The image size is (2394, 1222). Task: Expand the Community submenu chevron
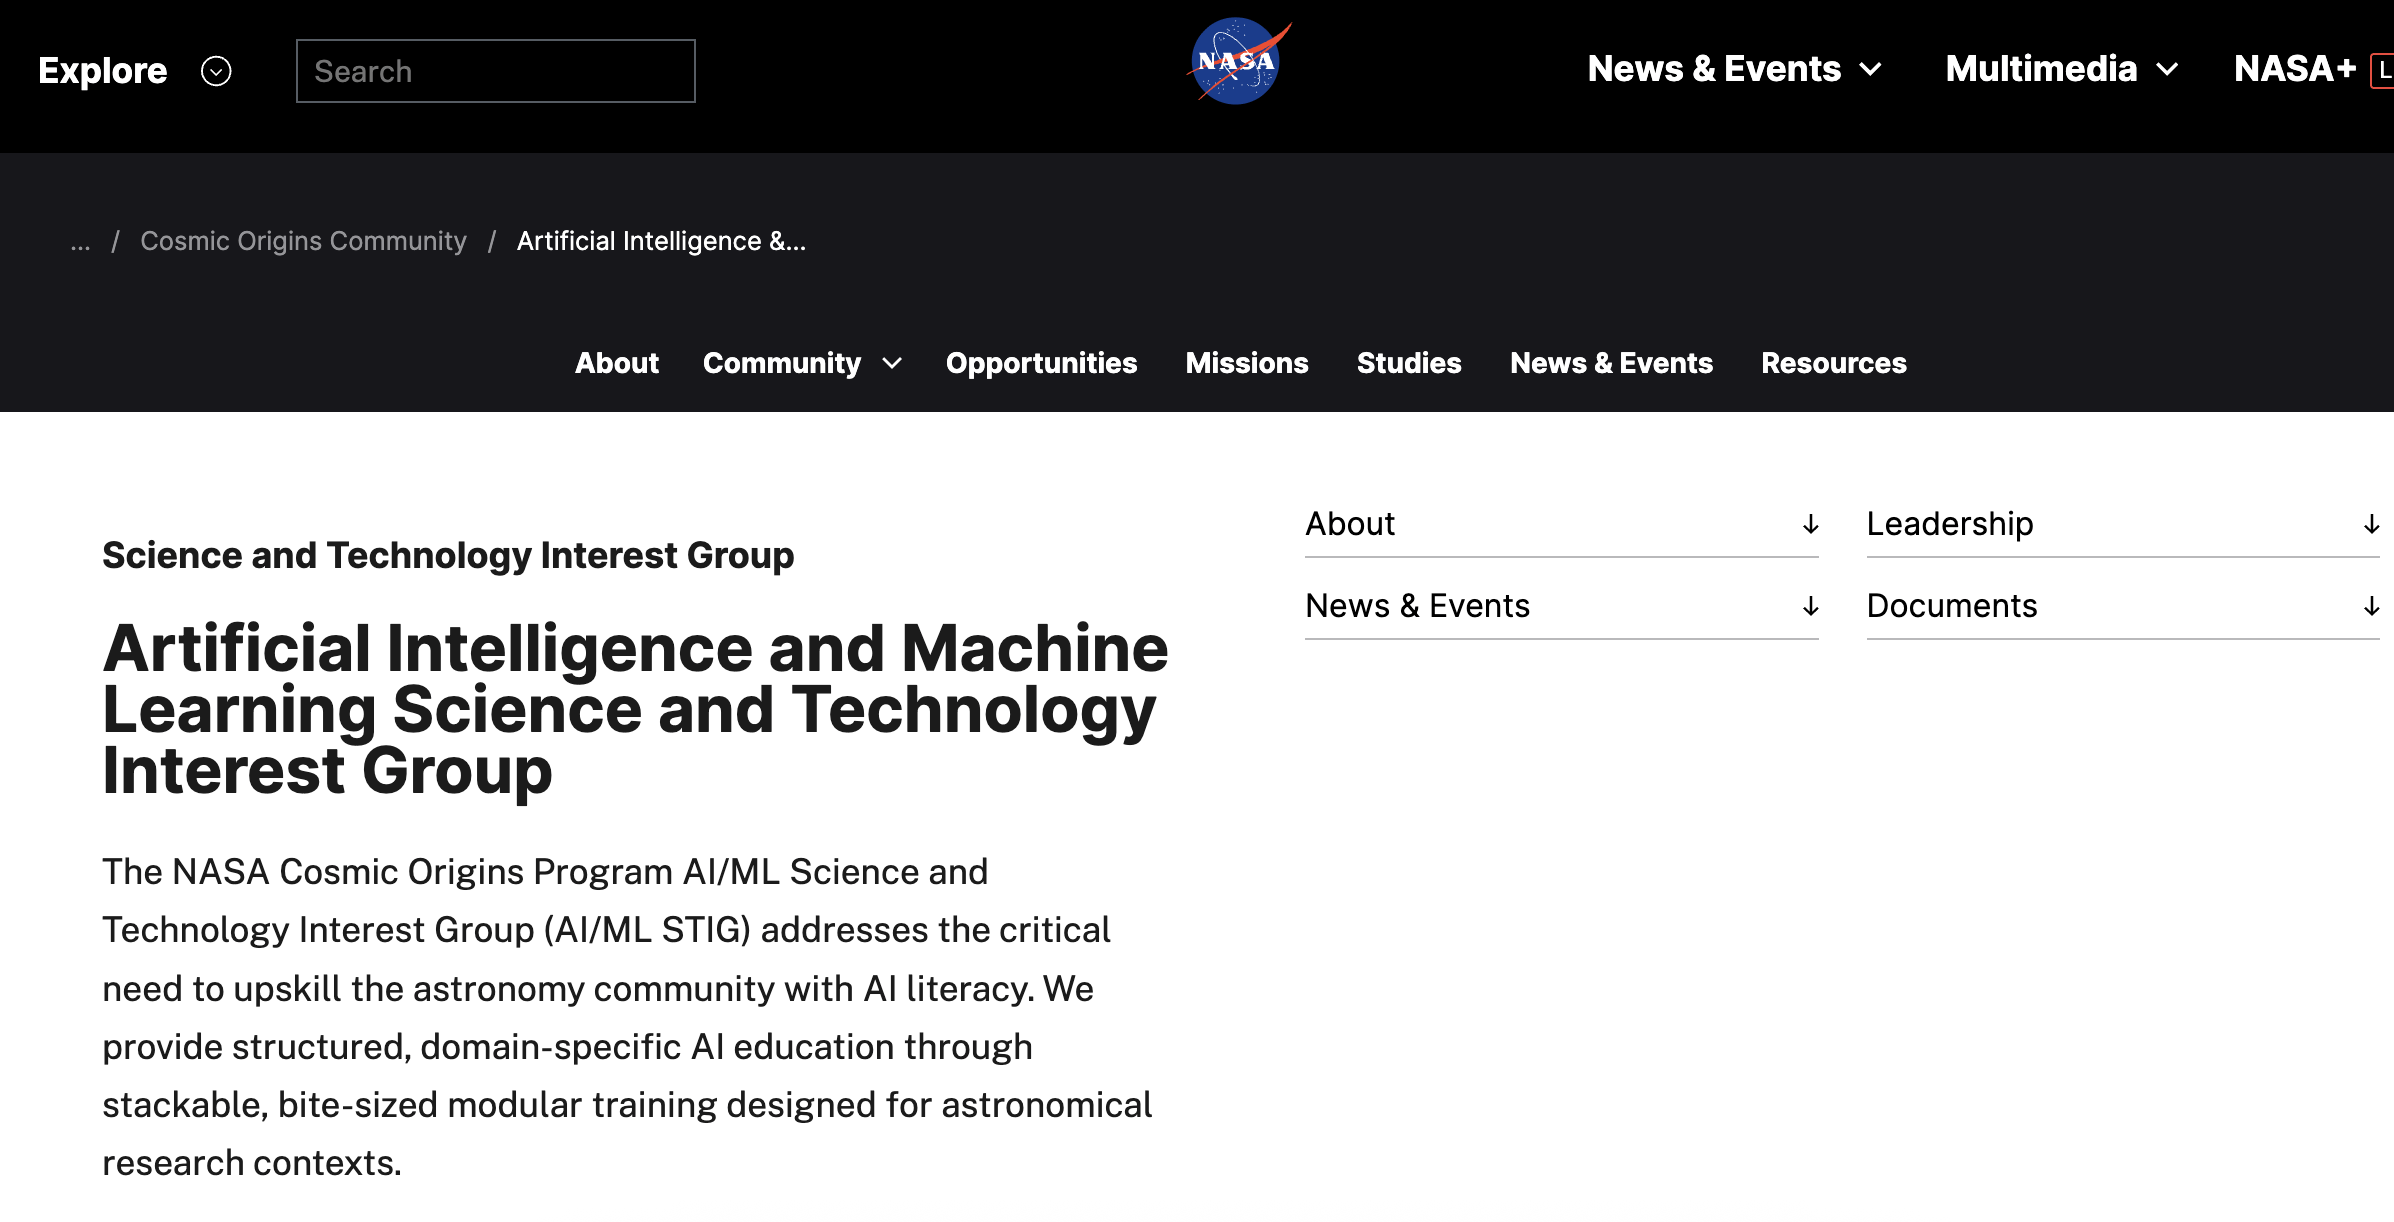892,363
